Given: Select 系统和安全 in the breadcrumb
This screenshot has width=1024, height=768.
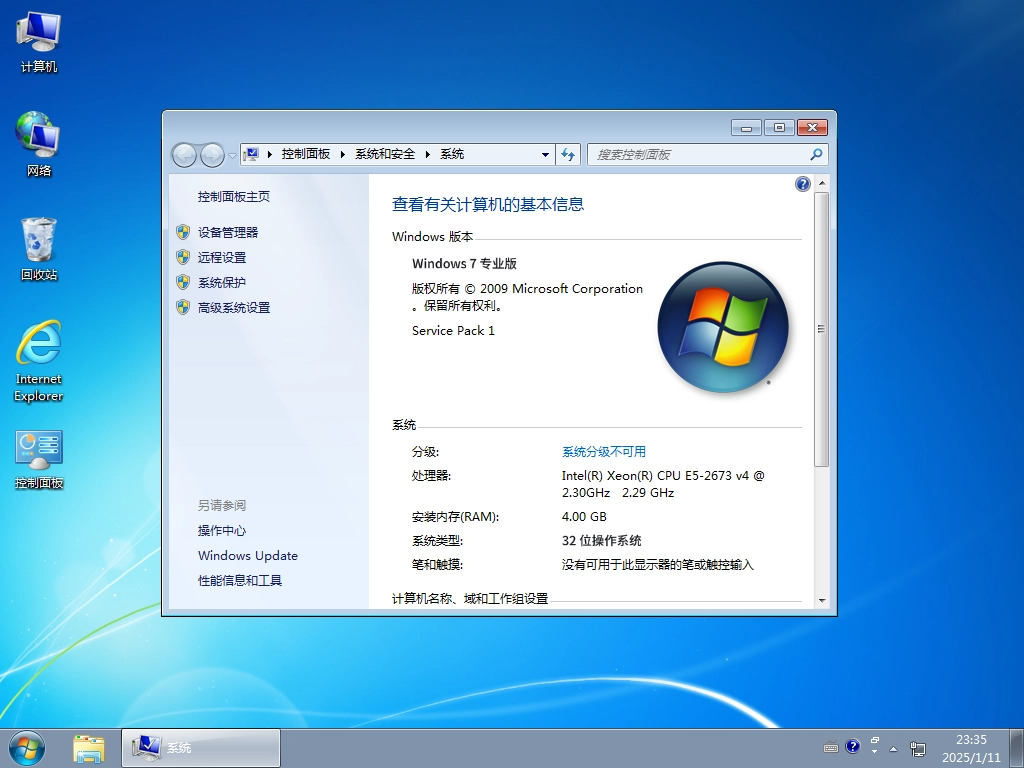Looking at the screenshot, I should [x=384, y=154].
